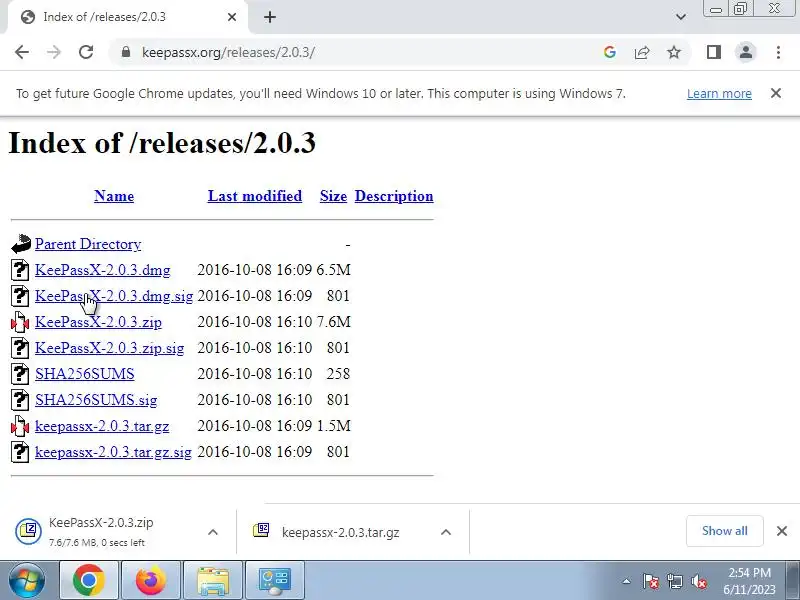This screenshot has width=800, height=600.
Task: Download KeePassX-2.0.3.dmg
Action: [103, 270]
